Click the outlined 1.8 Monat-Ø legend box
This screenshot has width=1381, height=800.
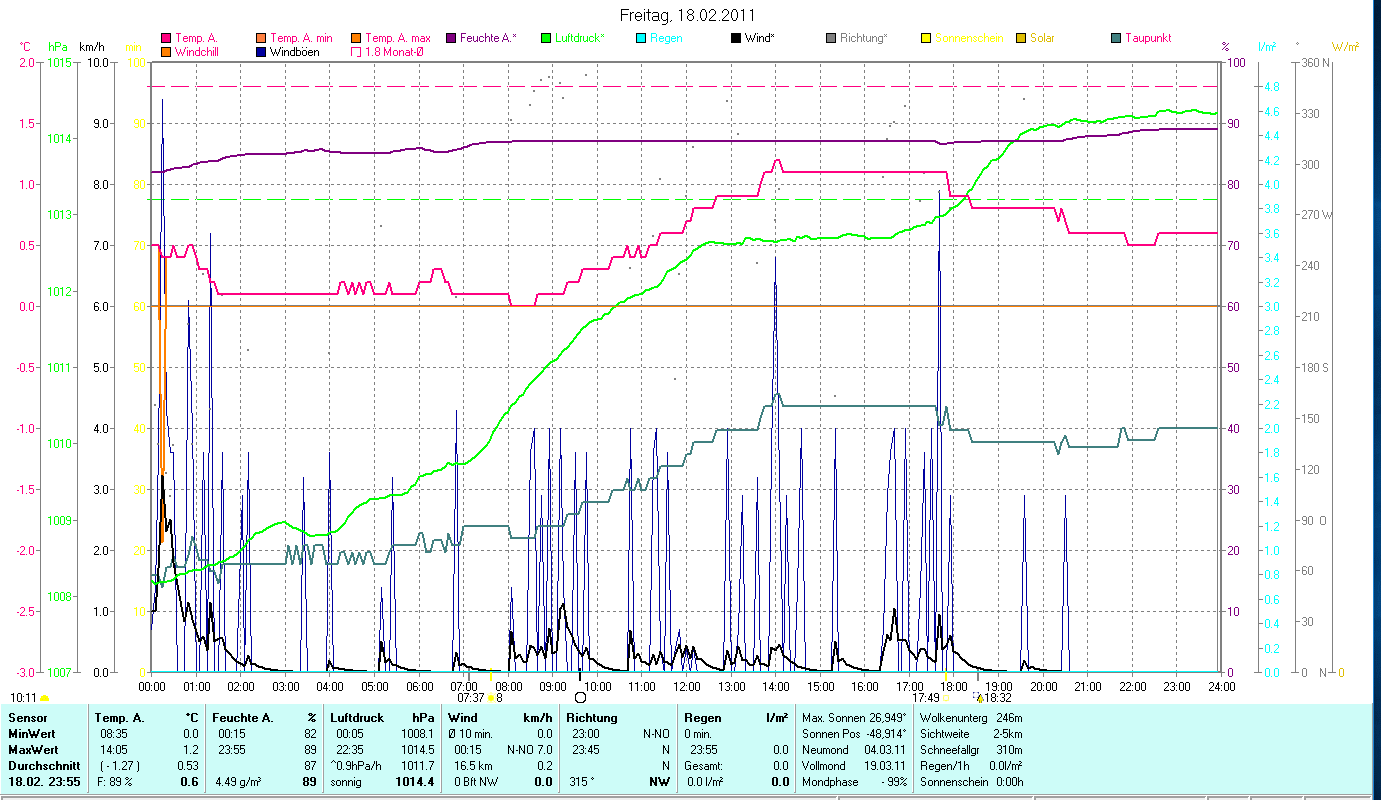356,51
